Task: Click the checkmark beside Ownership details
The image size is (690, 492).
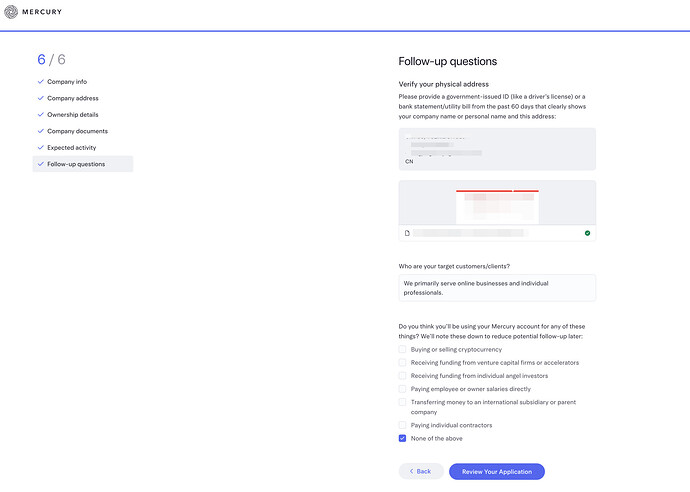Action: (40, 114)
